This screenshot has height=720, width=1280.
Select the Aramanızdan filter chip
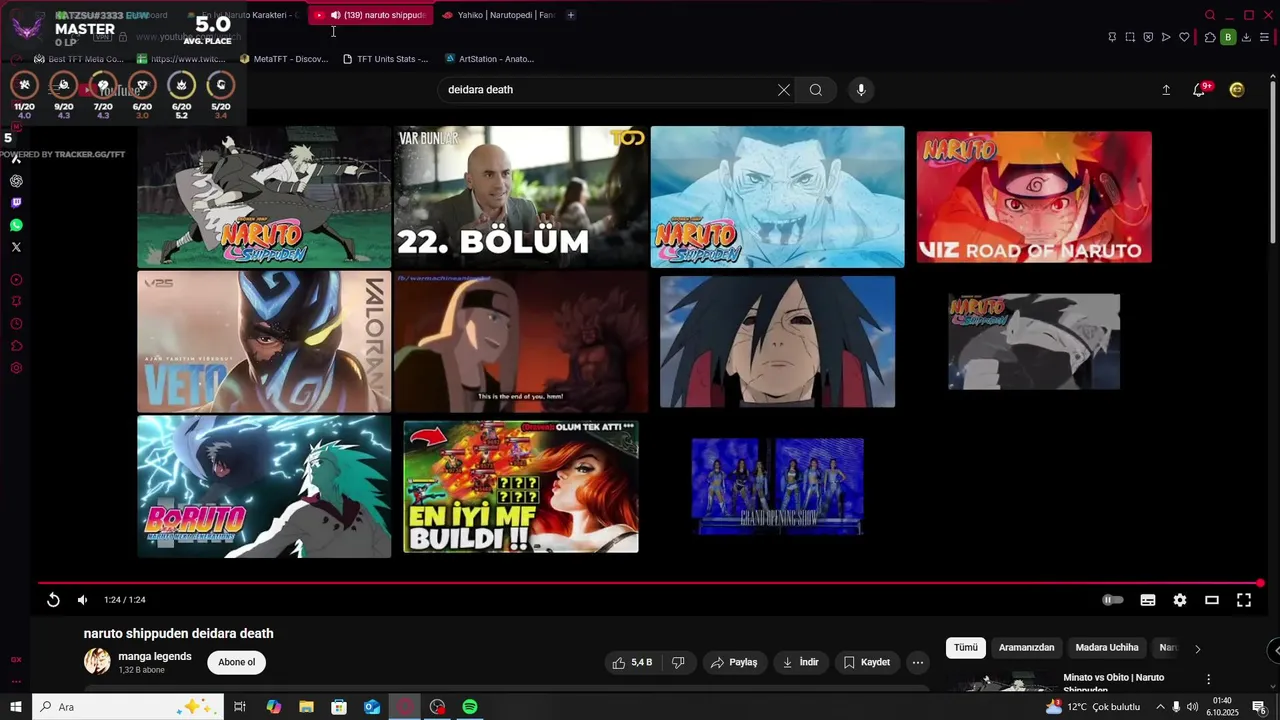tap(1026, 648)
